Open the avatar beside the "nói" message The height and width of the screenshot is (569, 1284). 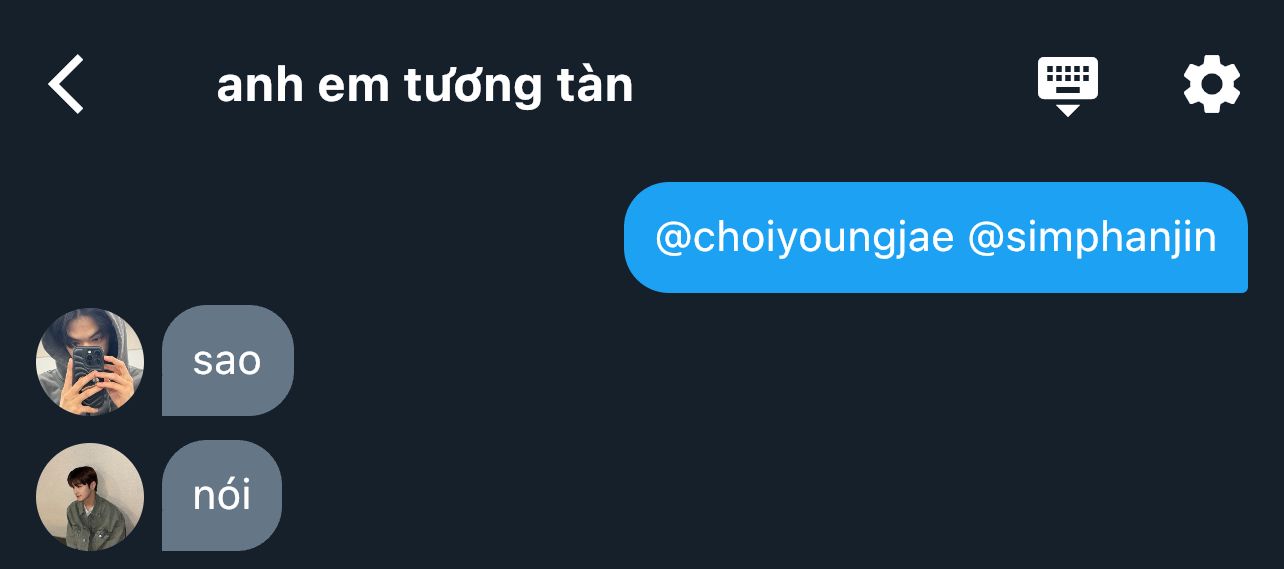click(x=90, y=496)
